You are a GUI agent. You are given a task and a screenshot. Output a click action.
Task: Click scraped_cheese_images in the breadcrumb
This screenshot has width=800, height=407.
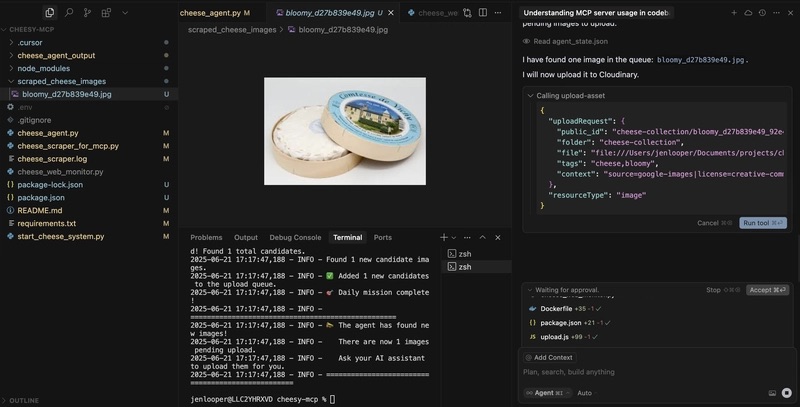(232, 30)
